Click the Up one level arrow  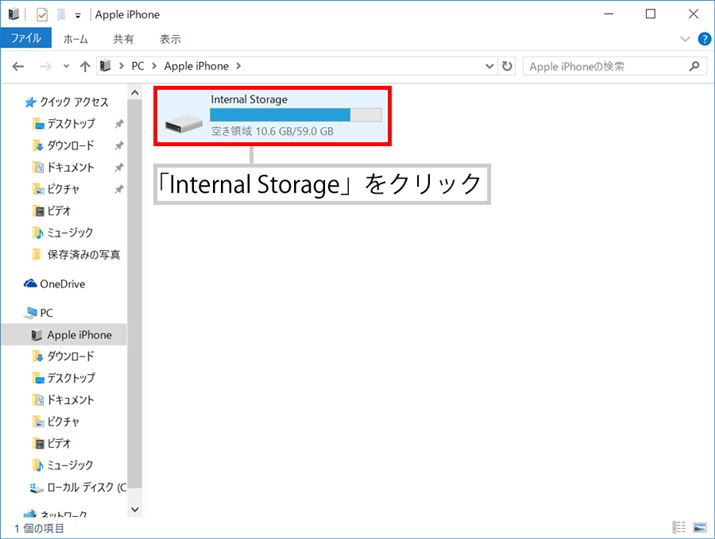[x=85, y=66]
